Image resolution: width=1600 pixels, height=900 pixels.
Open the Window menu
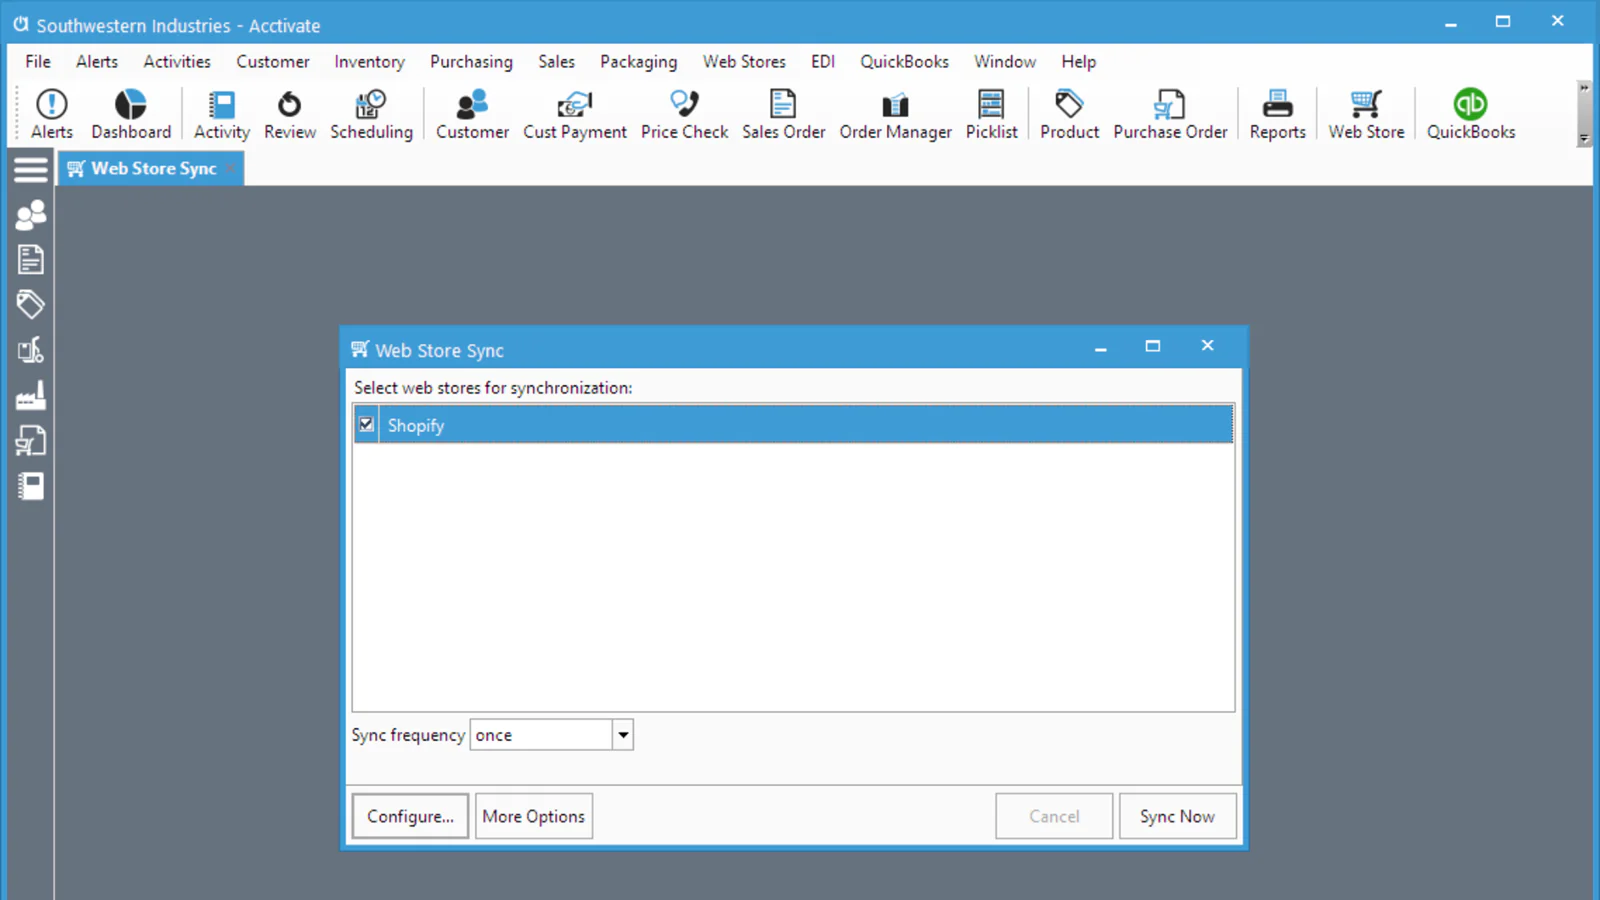coord(1005,61)
